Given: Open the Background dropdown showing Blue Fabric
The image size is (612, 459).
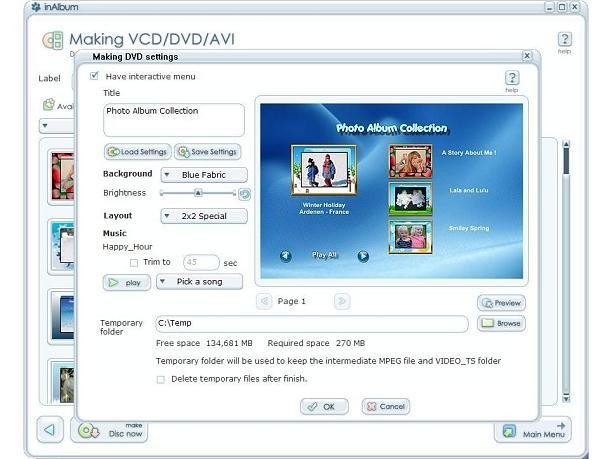Looking at the screenshot, I should click(204, 175).
